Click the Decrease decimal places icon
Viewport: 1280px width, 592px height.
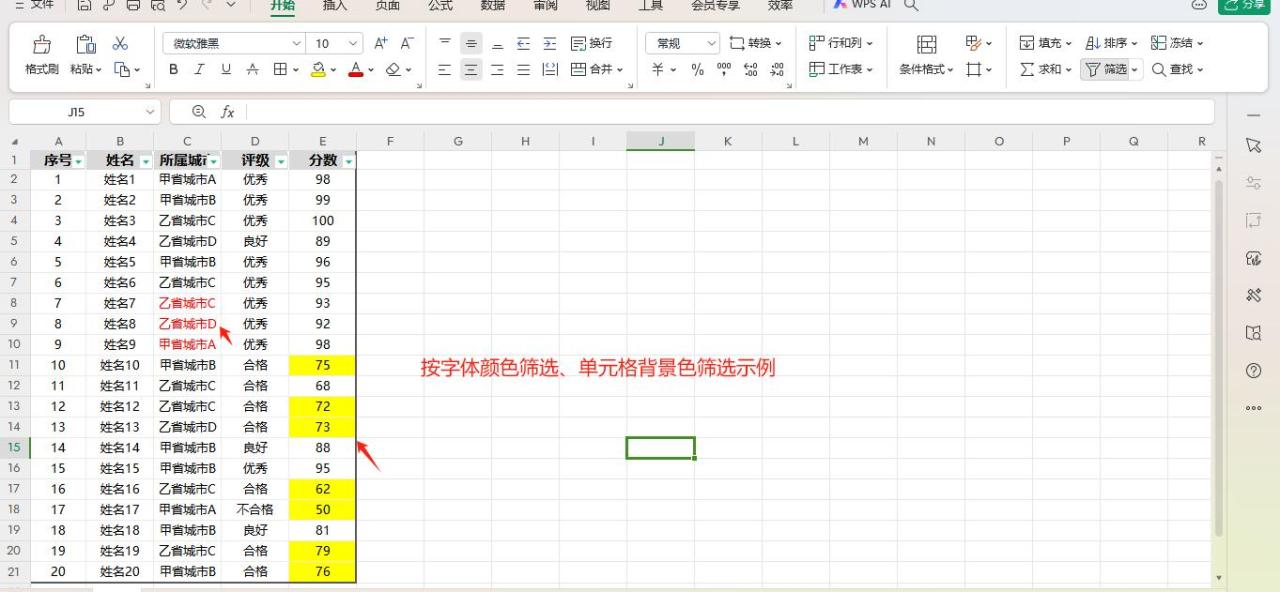pos(778,70)
